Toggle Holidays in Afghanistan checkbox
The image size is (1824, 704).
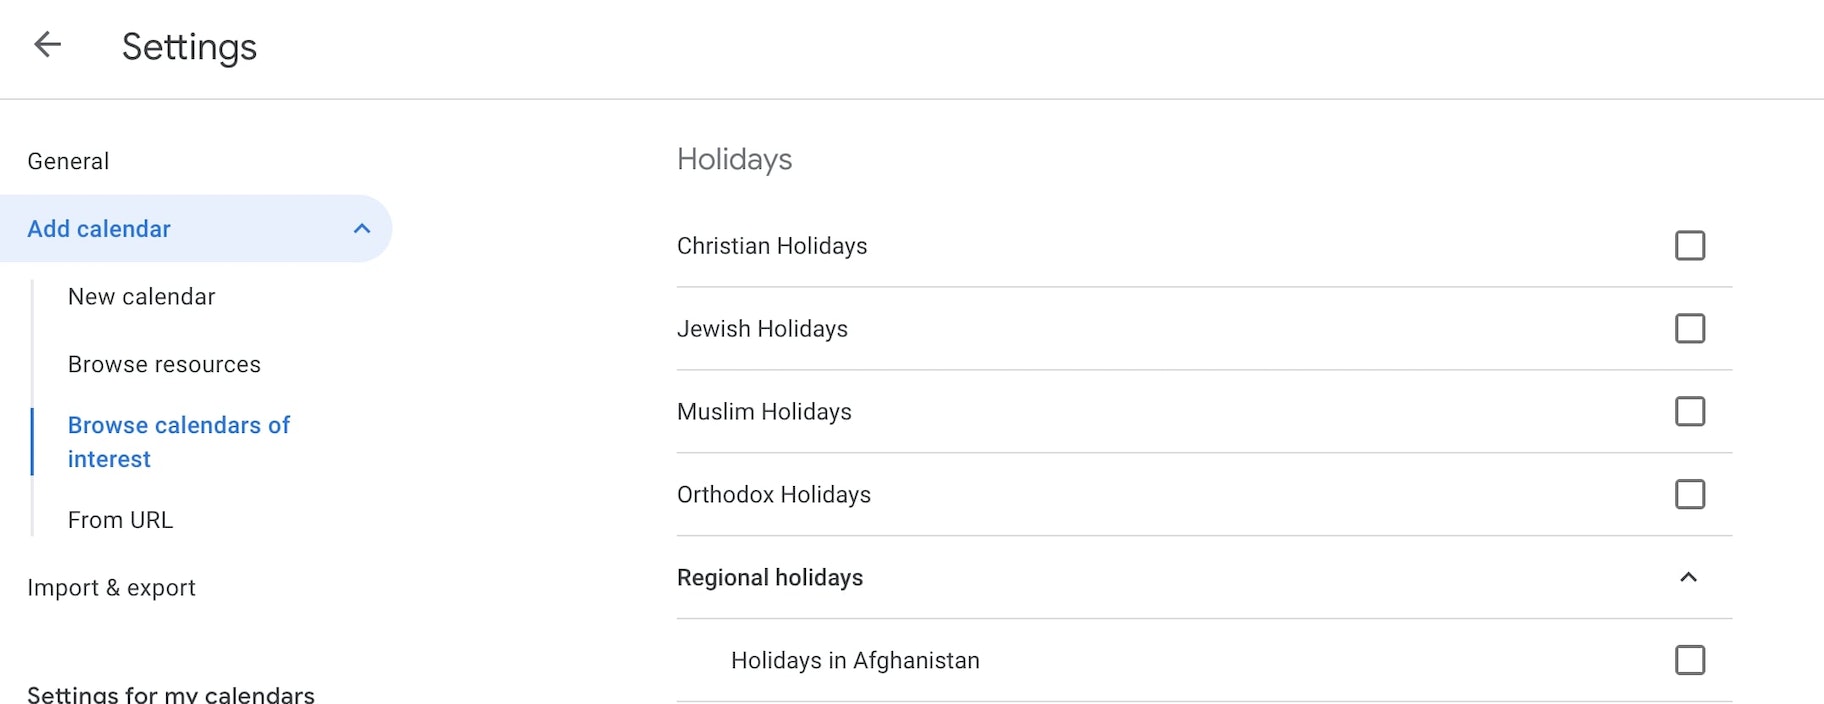(1689, 660)
